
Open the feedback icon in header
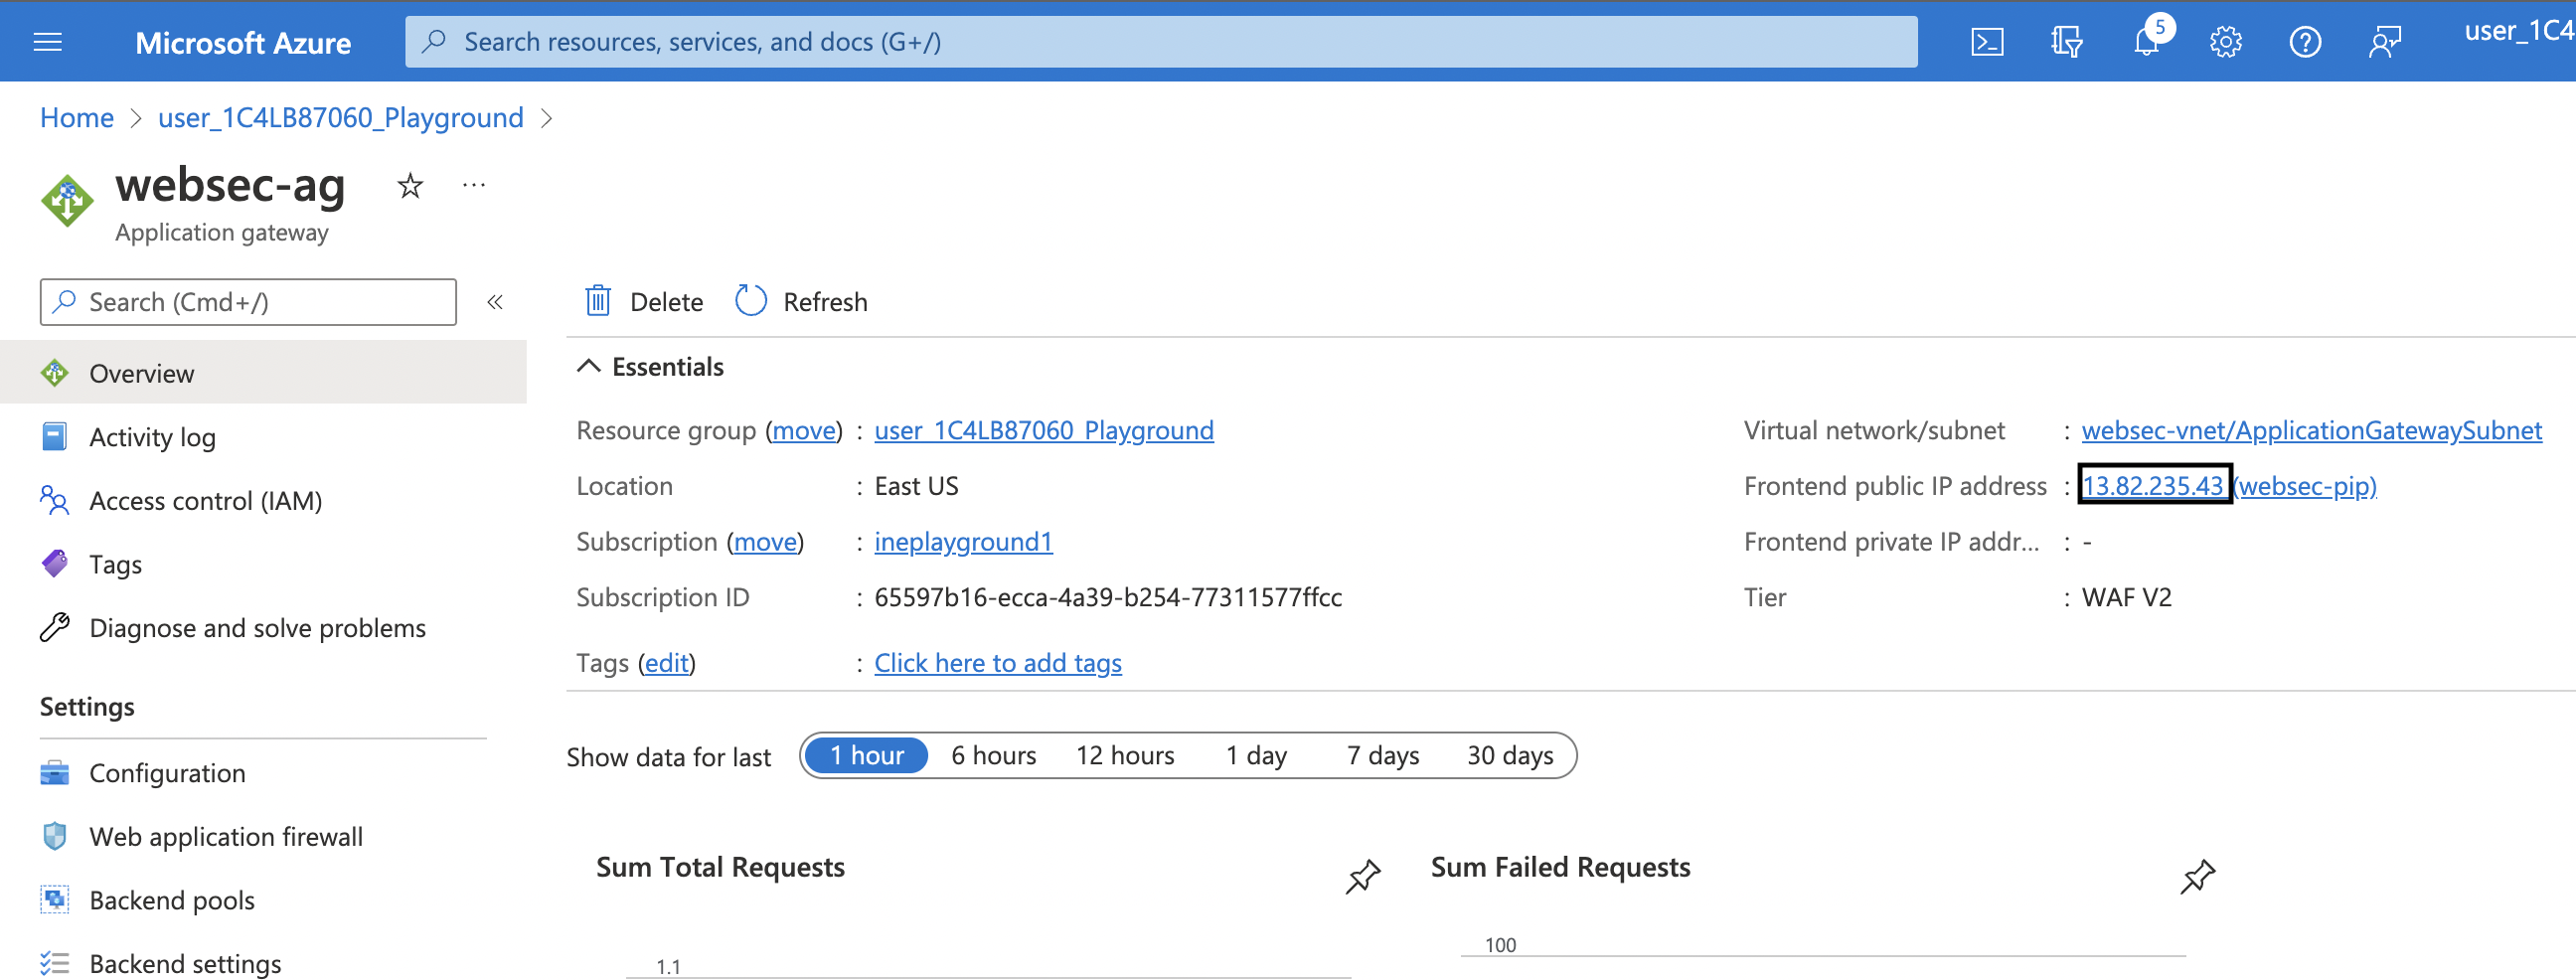(x=2384, y=42)
